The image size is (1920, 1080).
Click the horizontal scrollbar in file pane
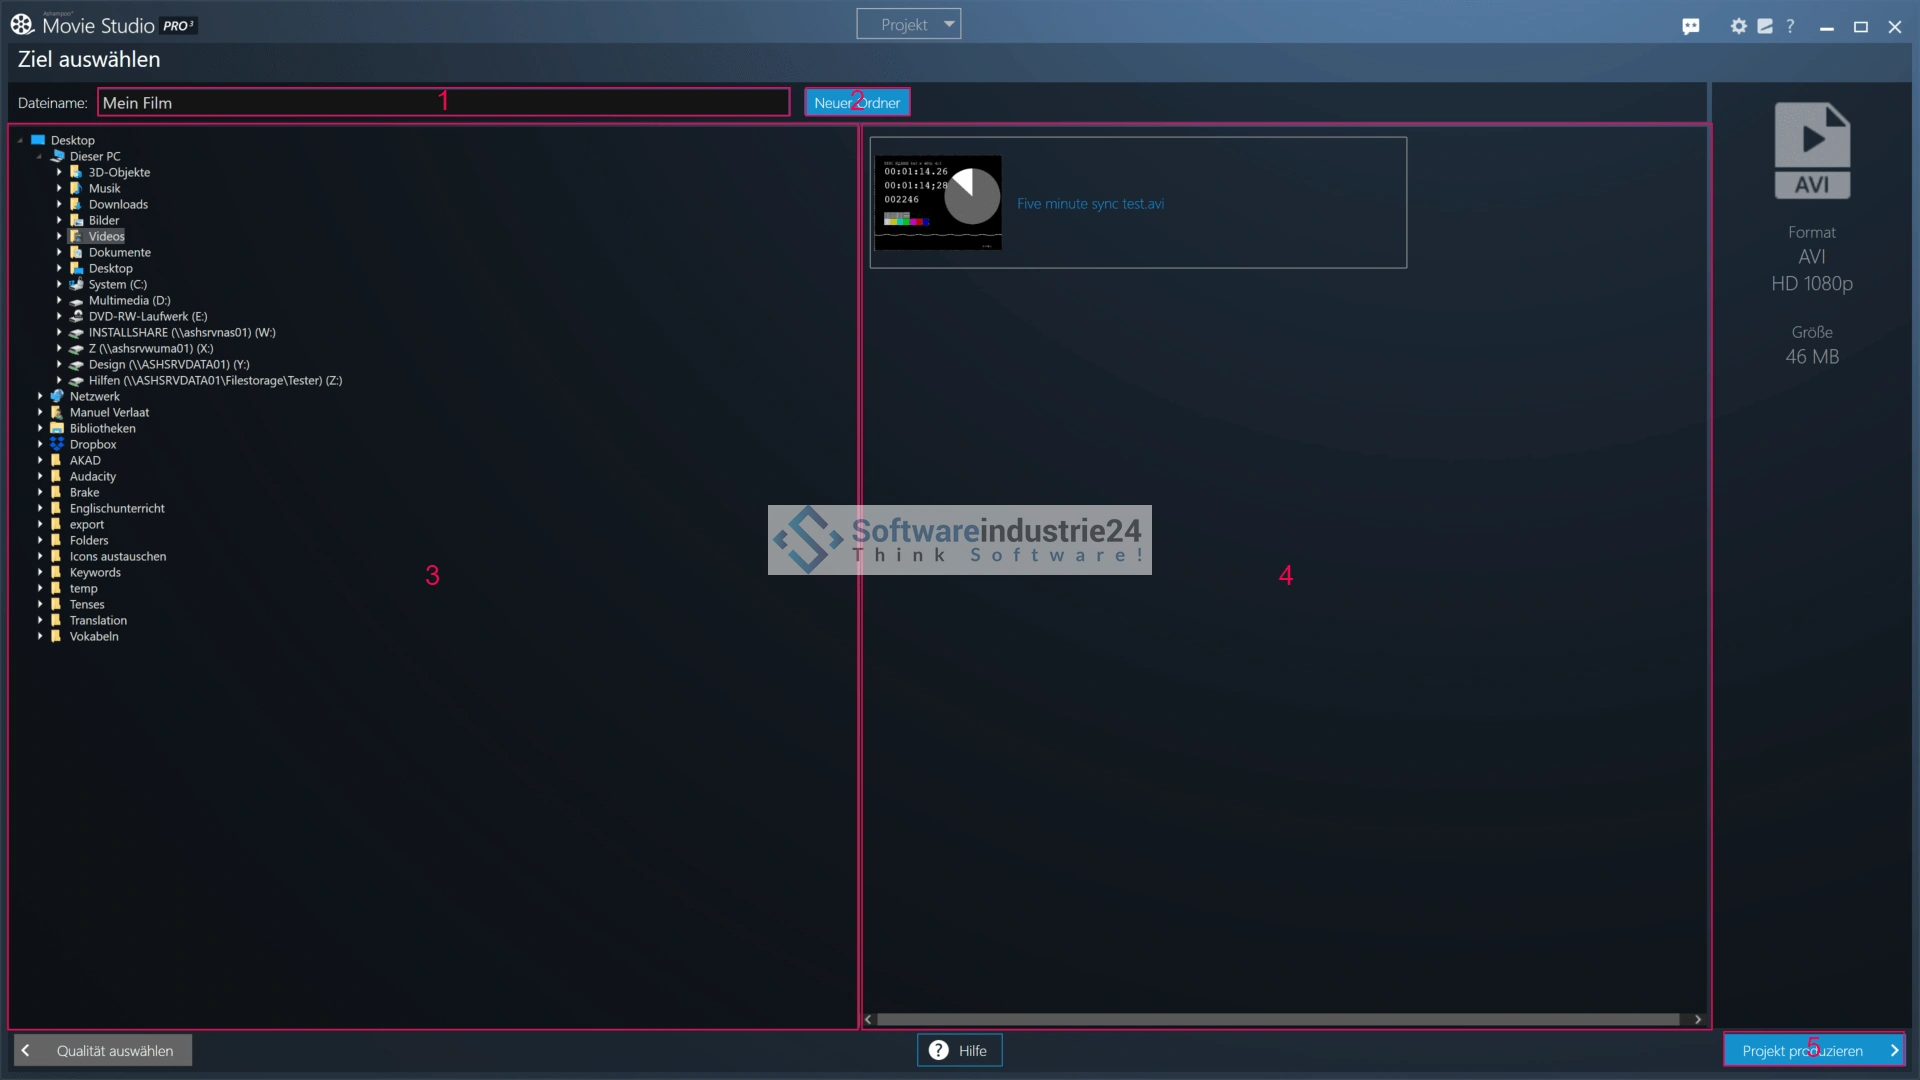1277,1019
